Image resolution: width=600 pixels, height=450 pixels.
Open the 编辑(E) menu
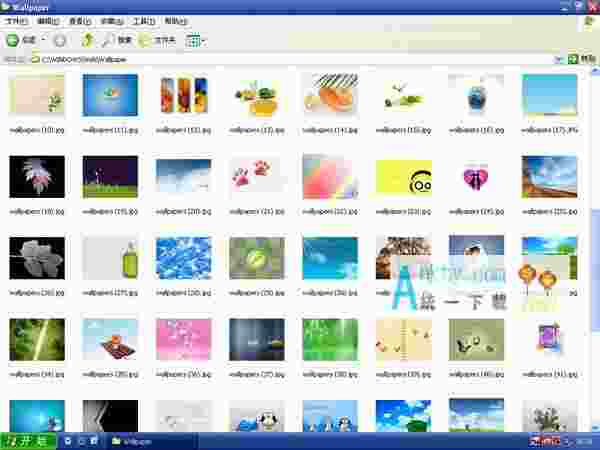48,21
